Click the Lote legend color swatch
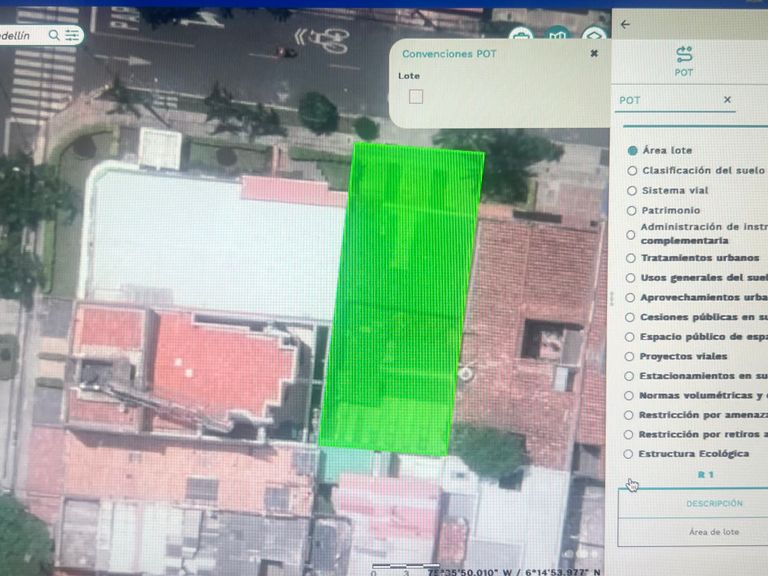This screenshot has height=576, width=768. [416, 96]
